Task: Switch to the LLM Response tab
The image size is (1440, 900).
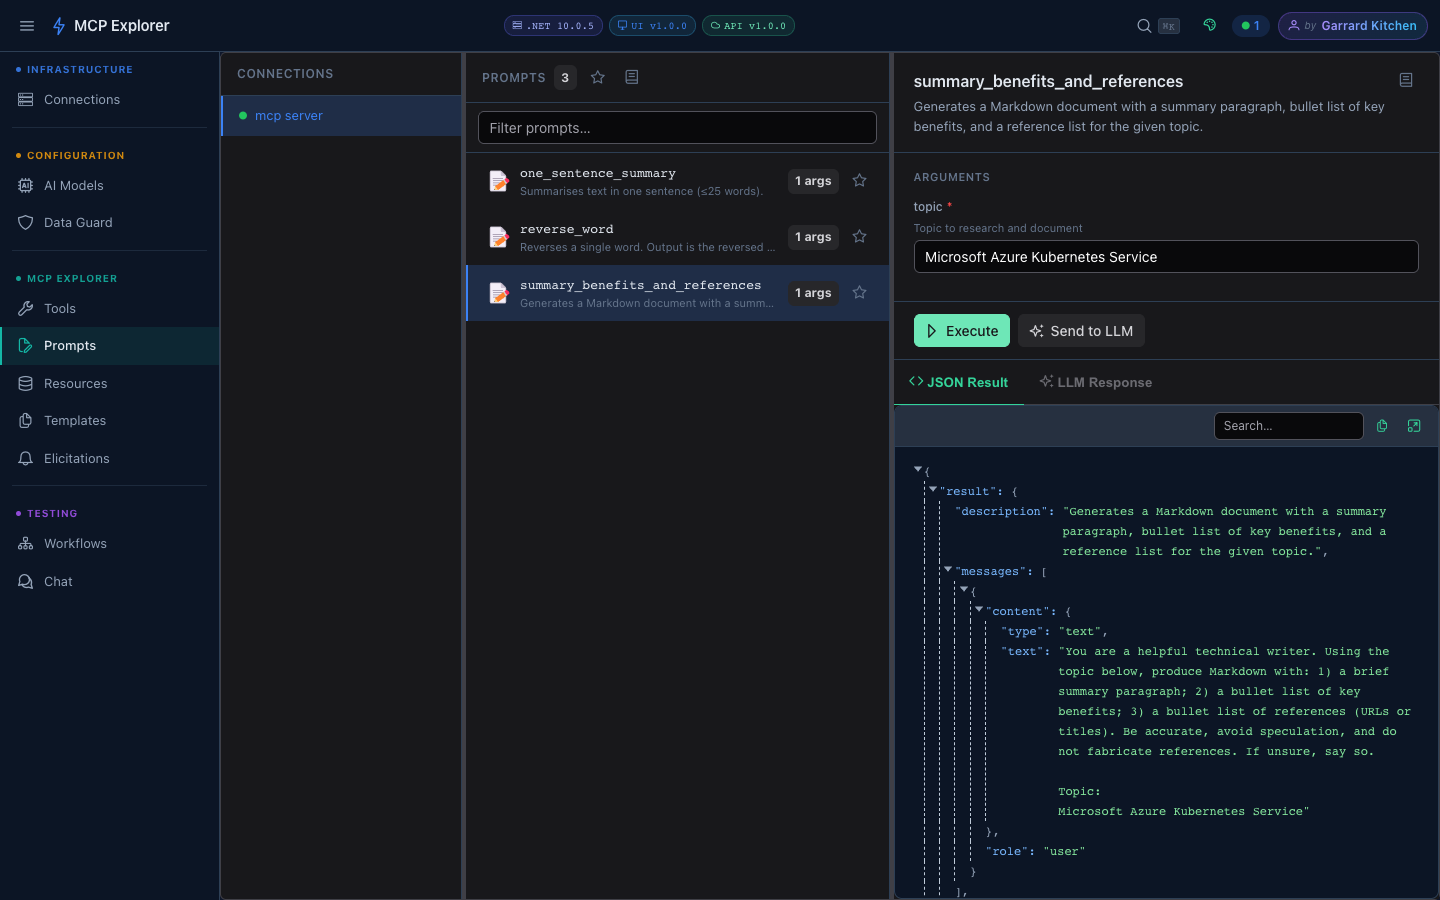Action: click(1096, 382)
